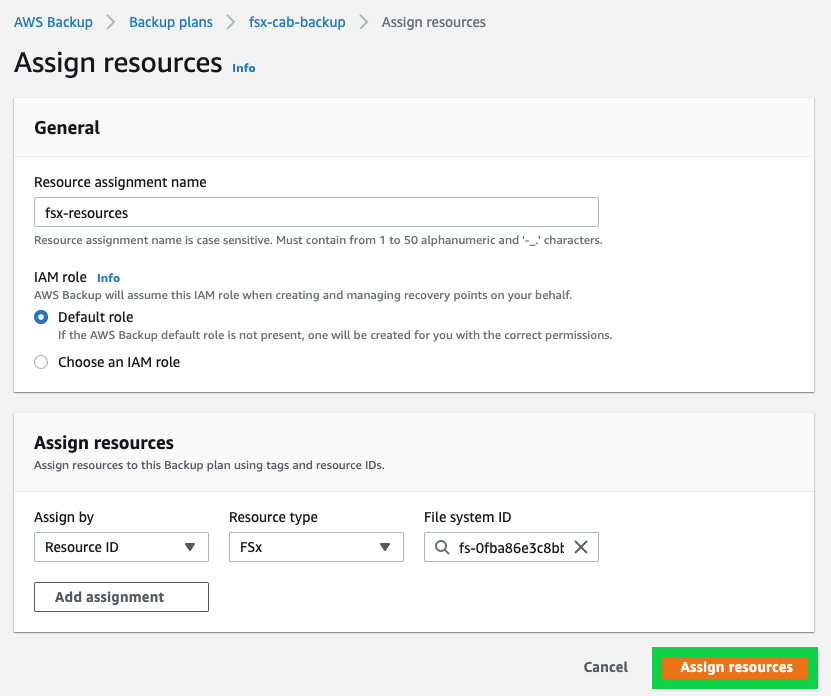Return to the fsx-cab-backup plan
This screenshot has height=696, width=831.
296,21
